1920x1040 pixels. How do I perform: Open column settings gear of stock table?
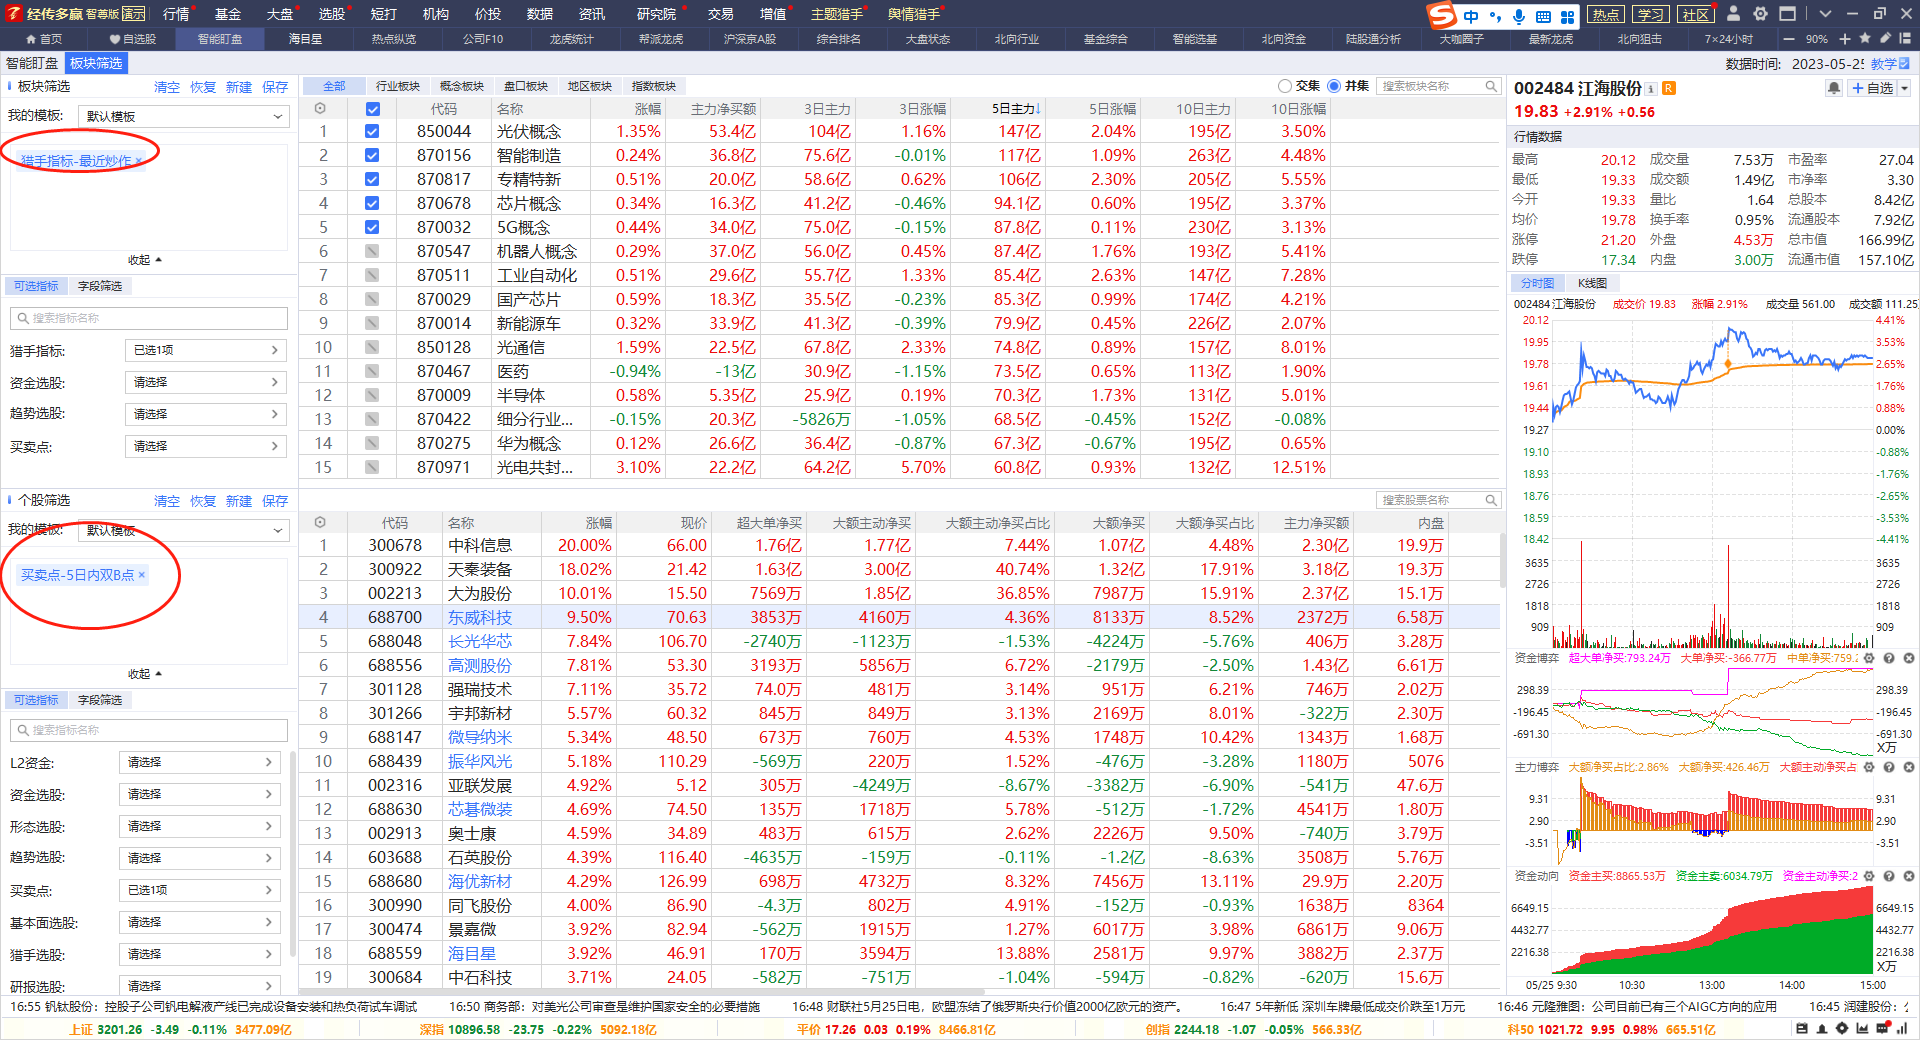[x=320, y=522]
